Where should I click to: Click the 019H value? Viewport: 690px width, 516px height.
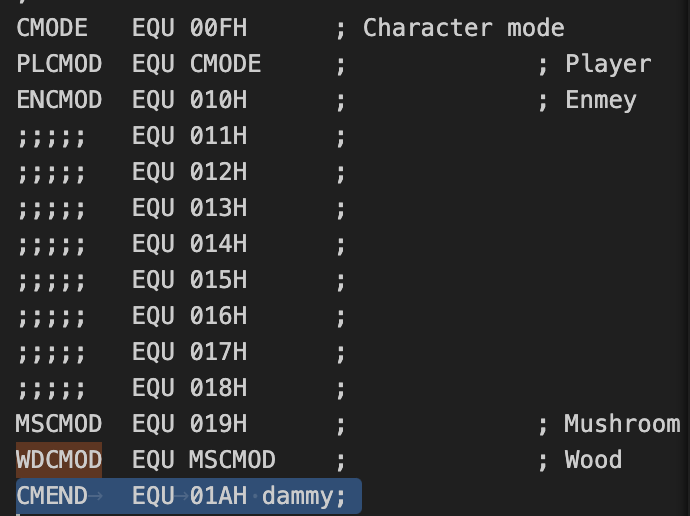[x=218, y=424]
